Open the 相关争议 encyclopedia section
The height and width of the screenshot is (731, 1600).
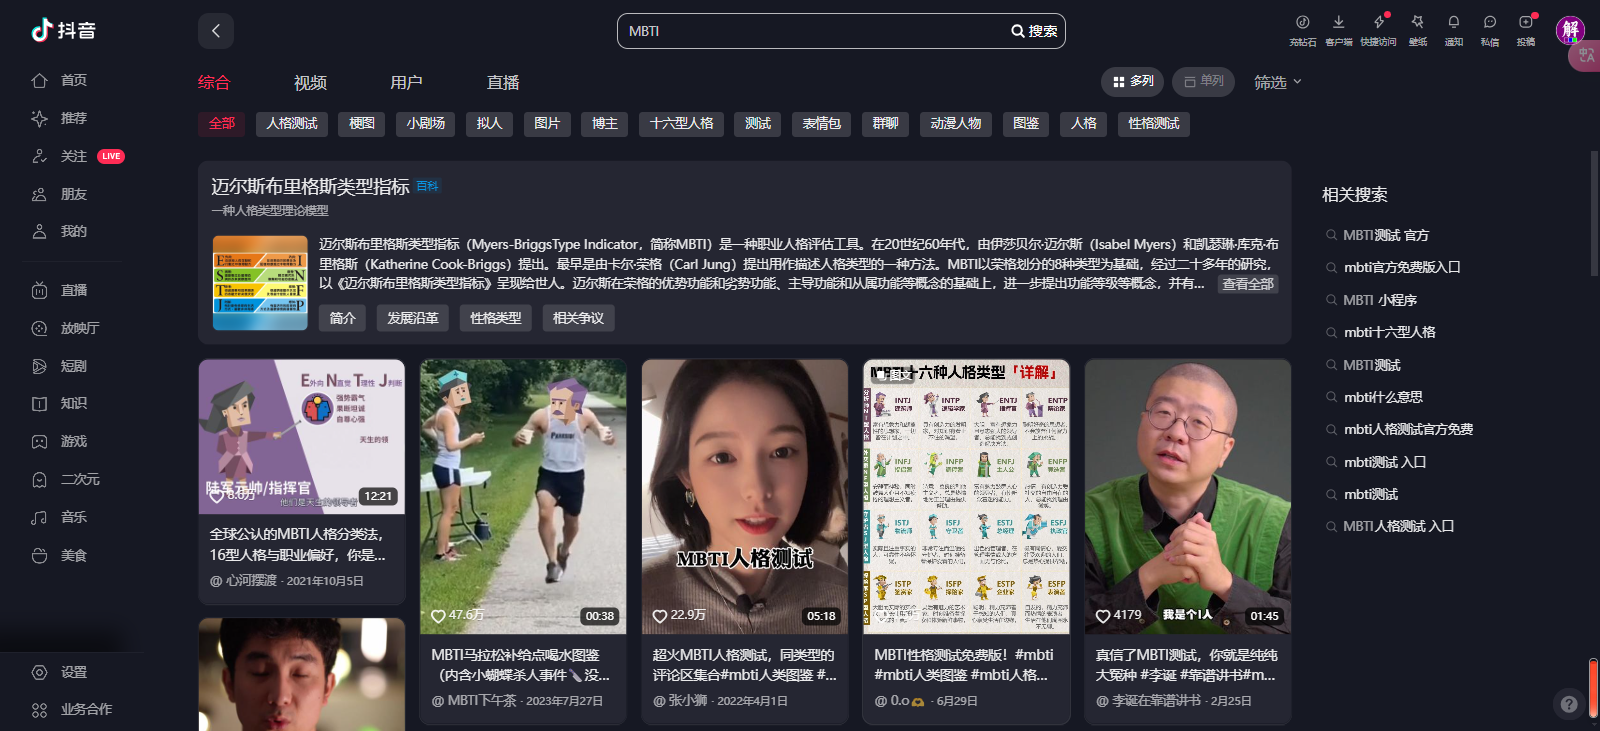tap(578, 318)
